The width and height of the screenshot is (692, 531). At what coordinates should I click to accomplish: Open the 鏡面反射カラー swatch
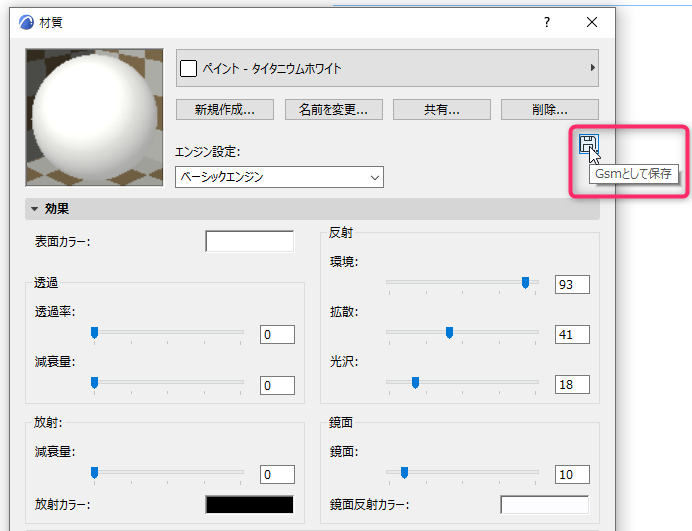tap(545, 505)
